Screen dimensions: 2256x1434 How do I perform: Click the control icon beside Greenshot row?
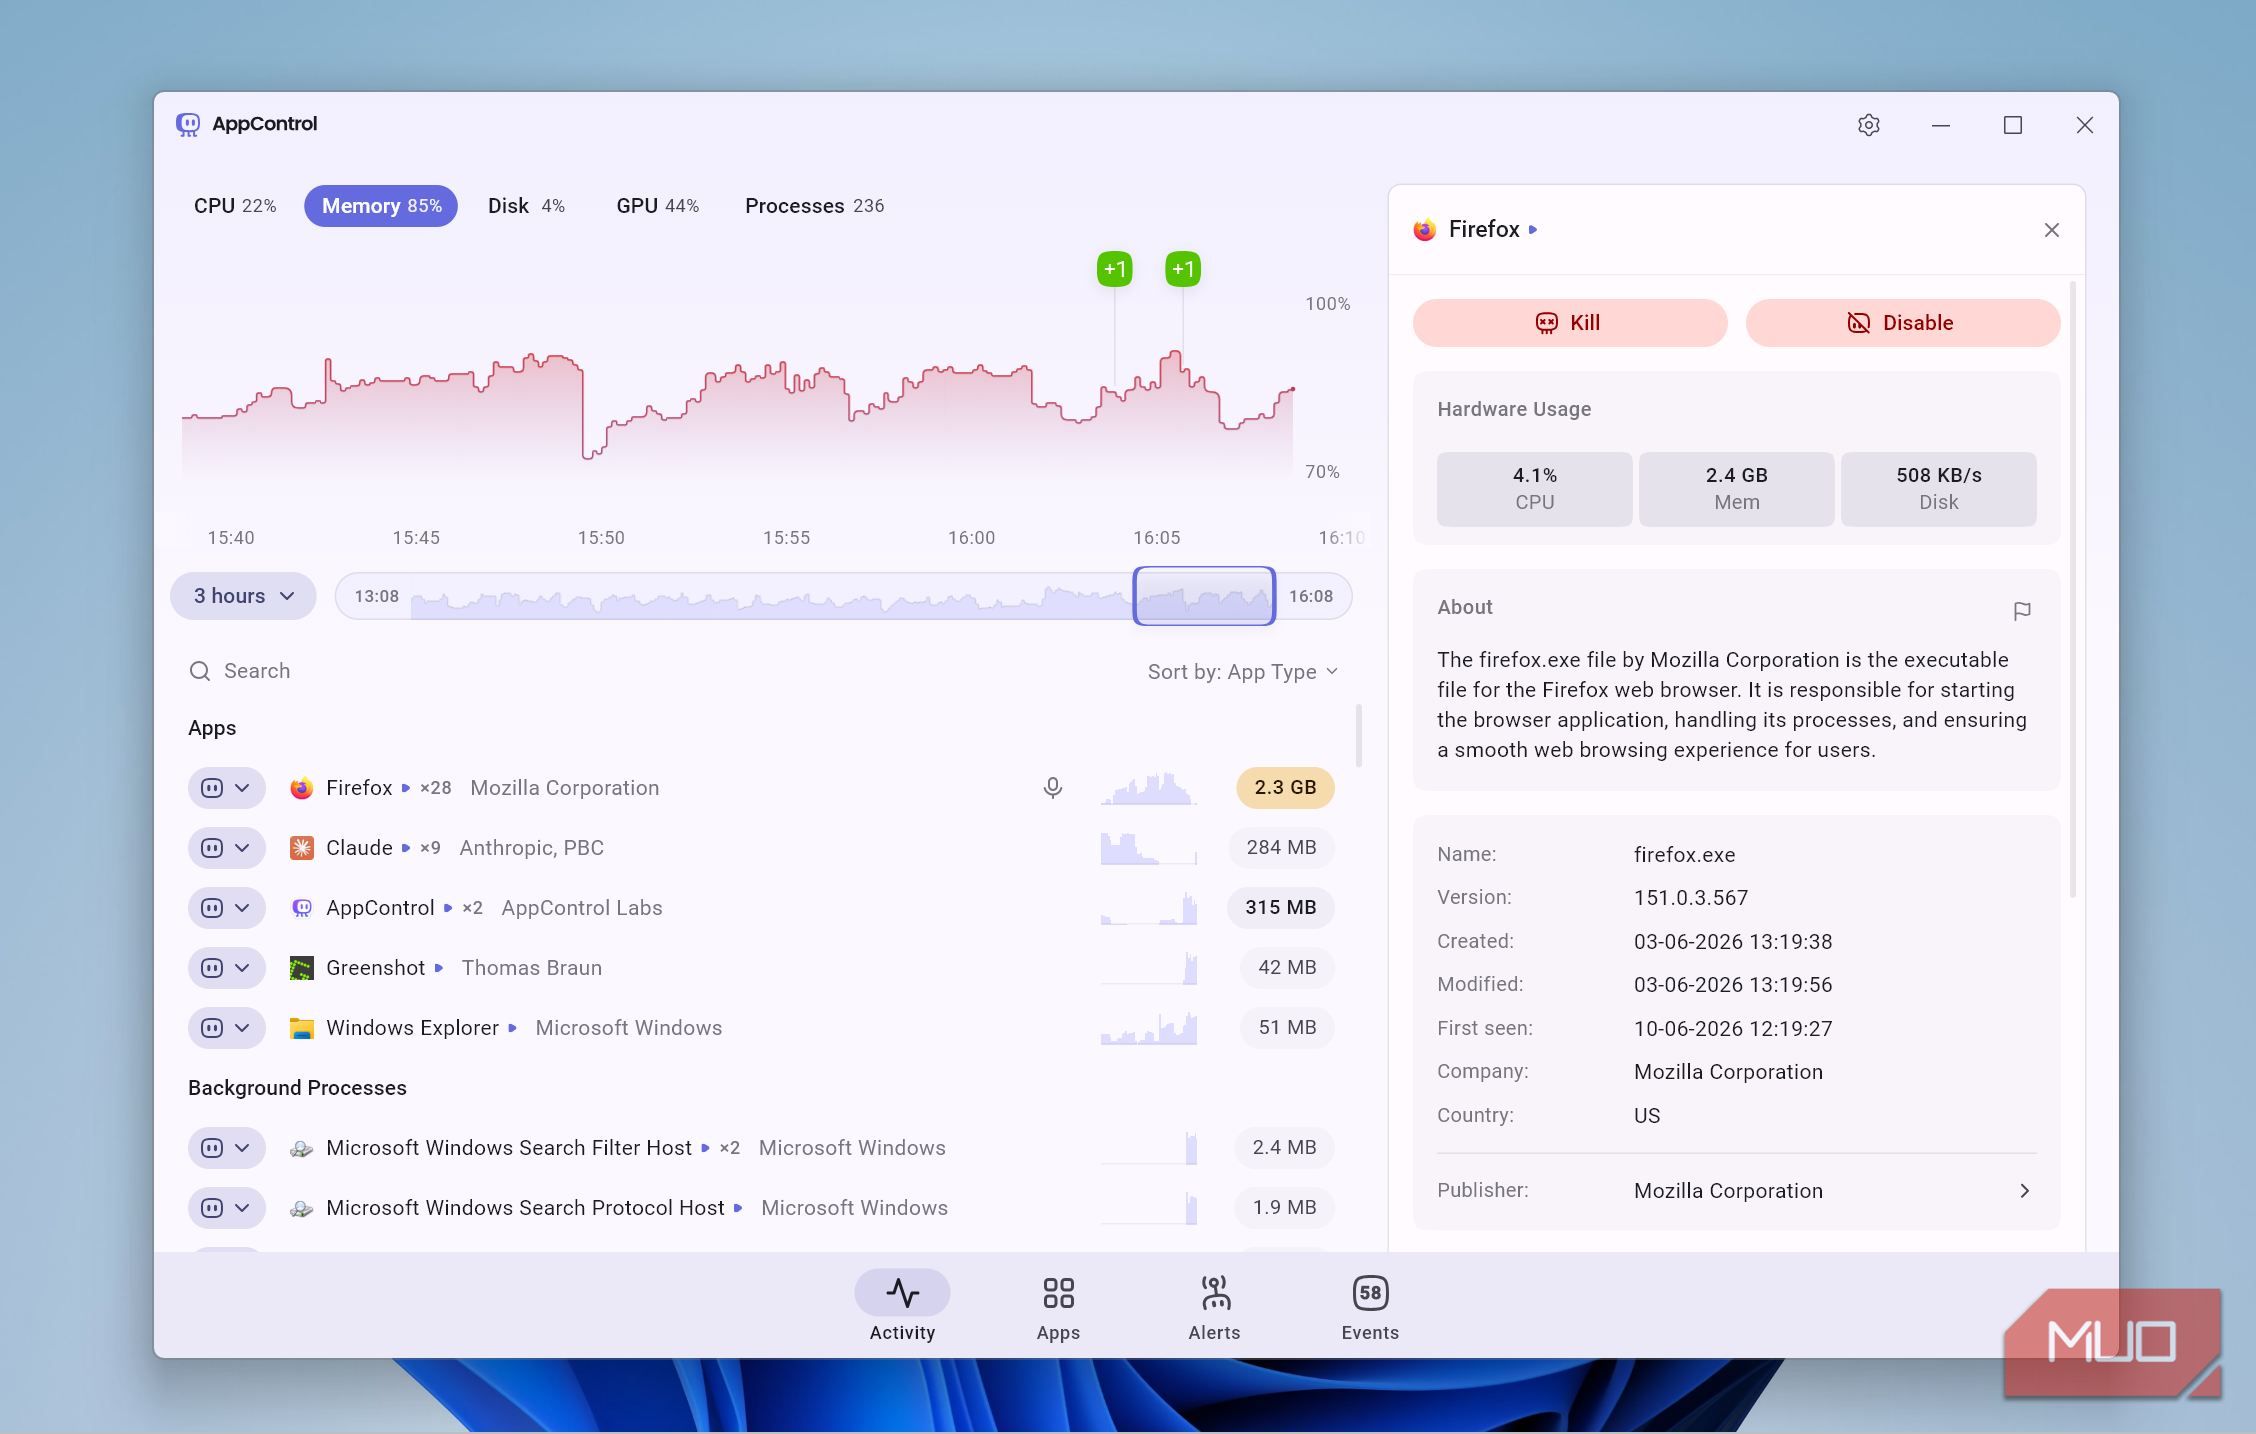212,968
